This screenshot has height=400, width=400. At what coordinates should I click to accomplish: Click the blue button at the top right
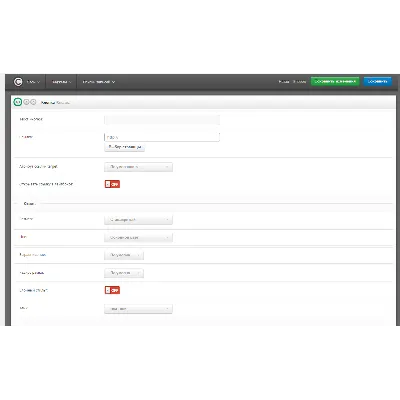coord(377,81)
